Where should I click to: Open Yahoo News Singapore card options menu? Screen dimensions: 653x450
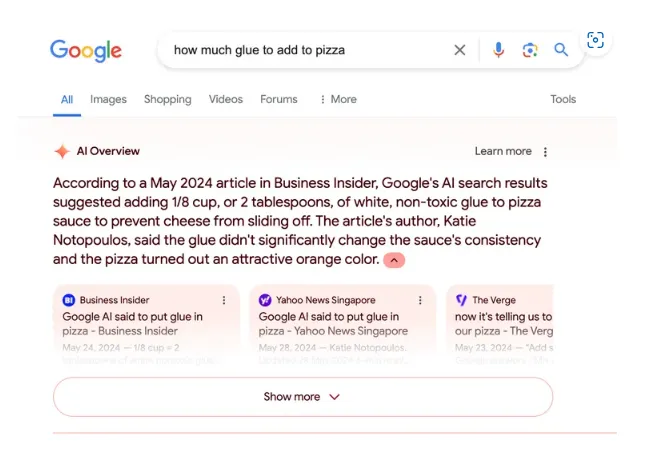point(421,300)
